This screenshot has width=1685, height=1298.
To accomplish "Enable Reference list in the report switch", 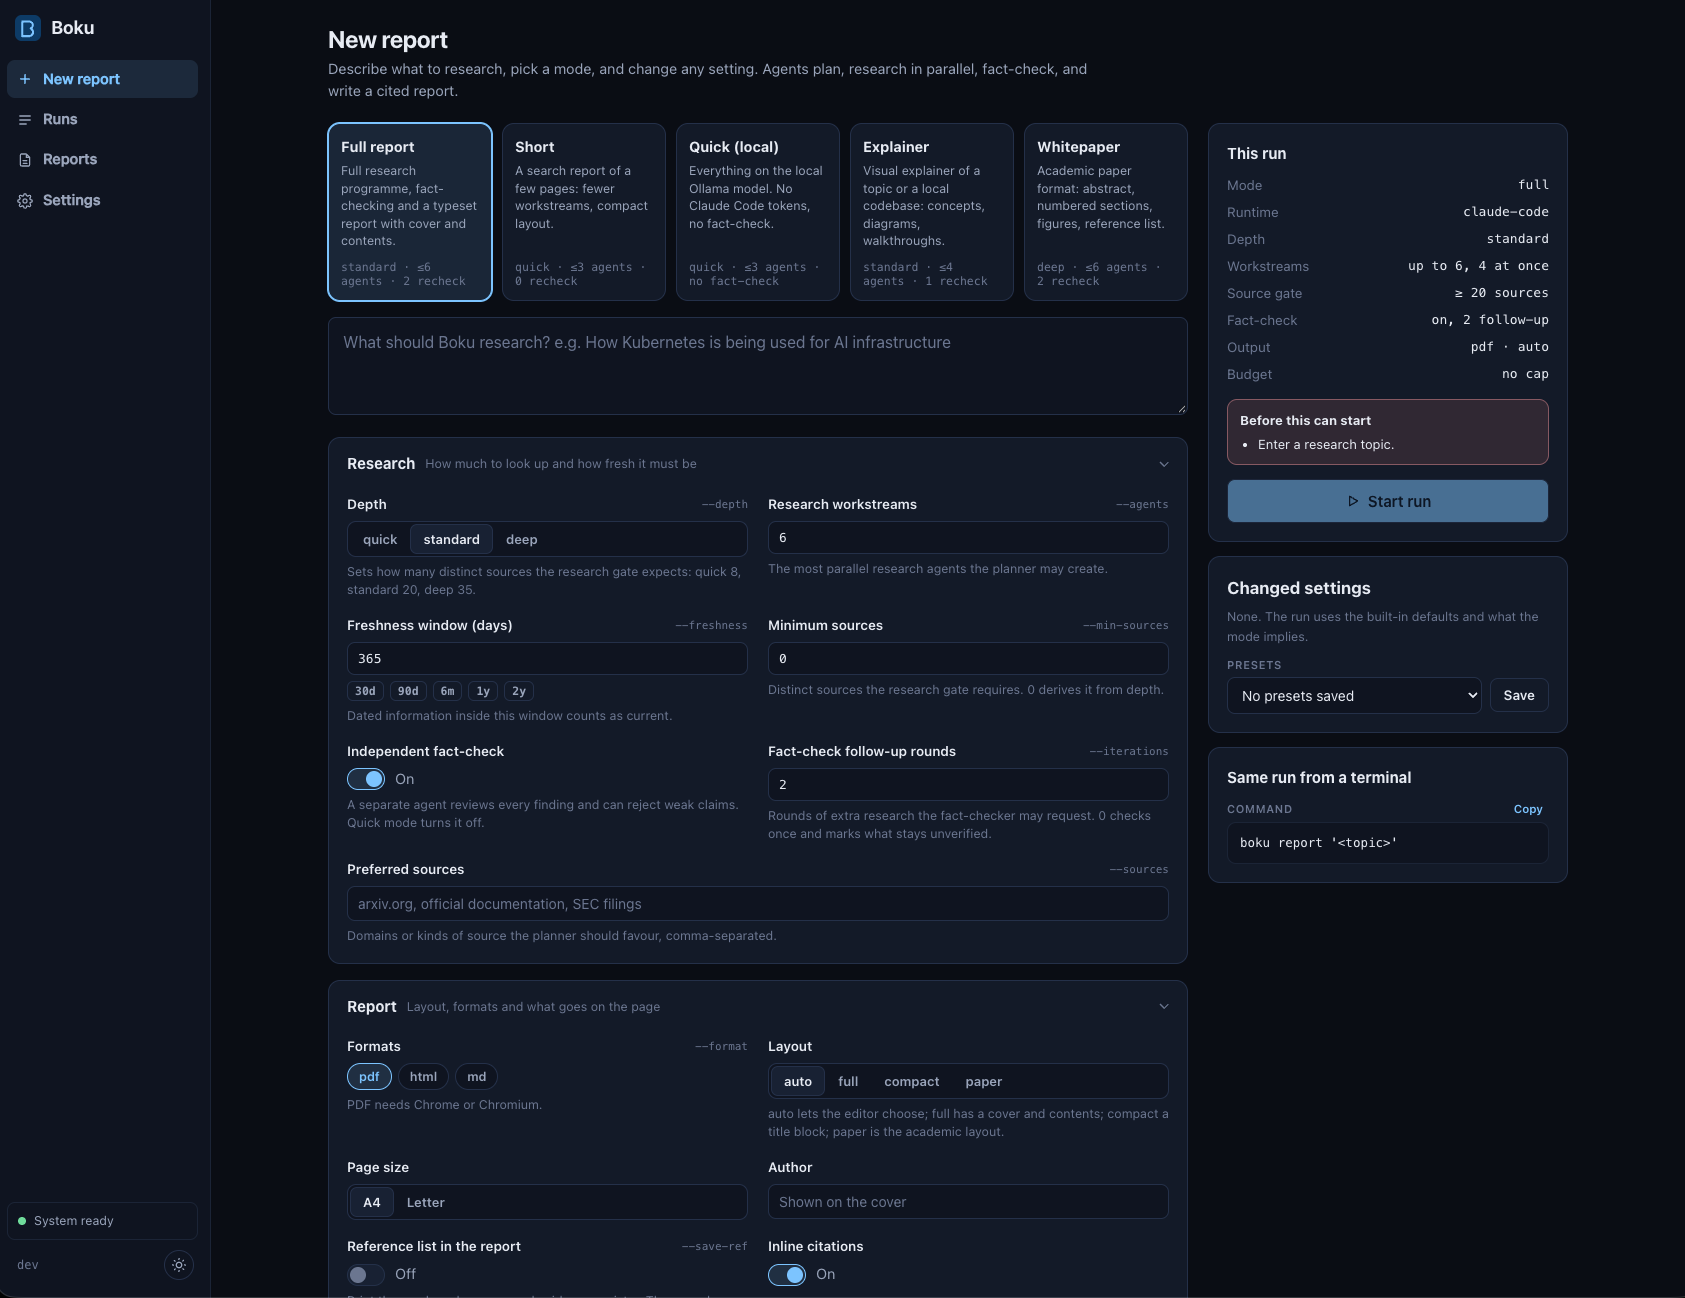I will [366, 1274].
